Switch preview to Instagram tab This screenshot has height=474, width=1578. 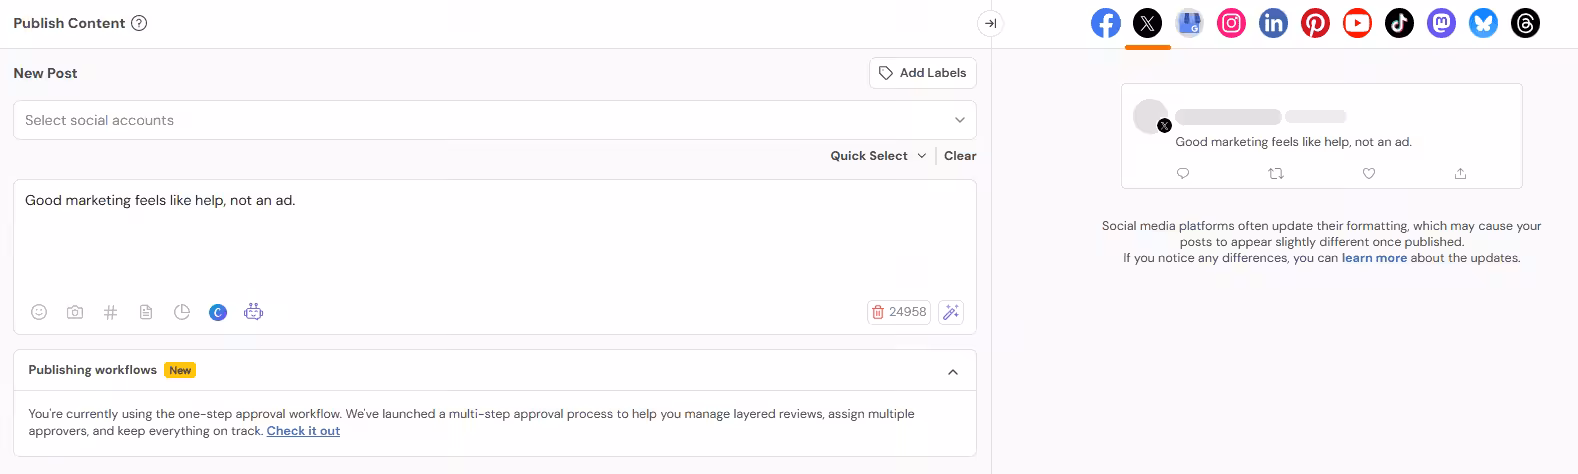point(1231,23)
